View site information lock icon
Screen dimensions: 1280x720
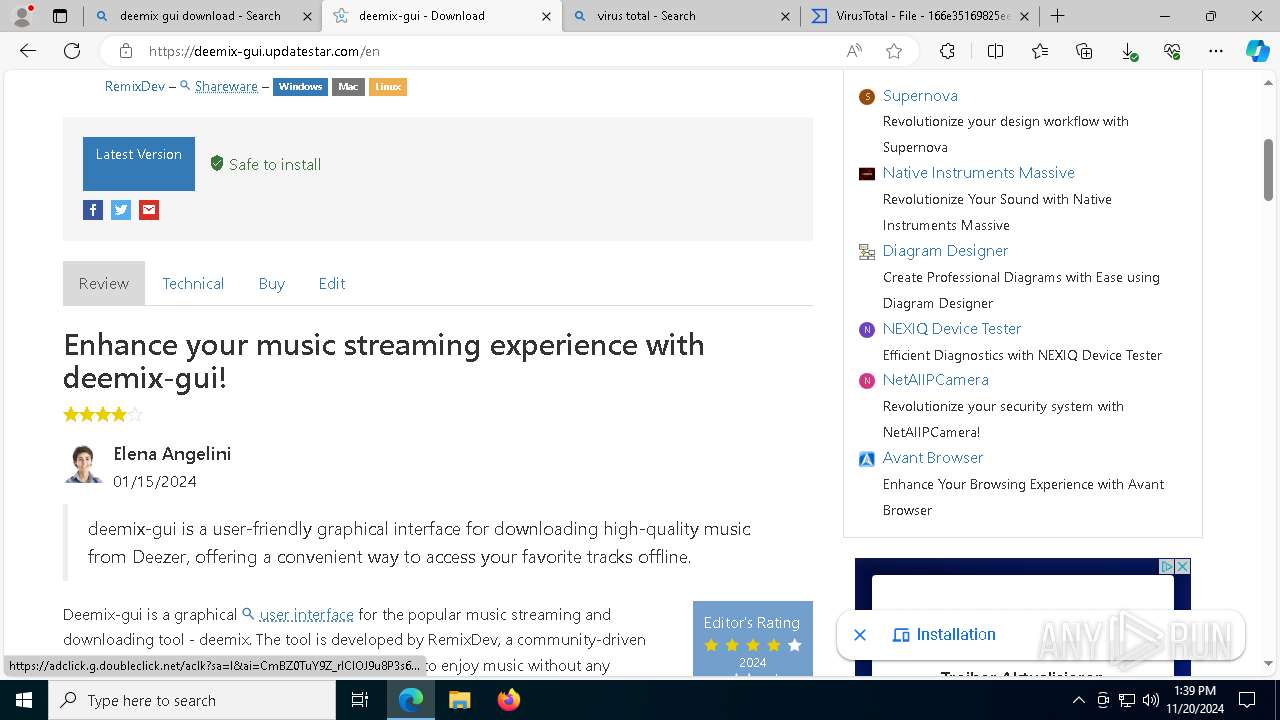click(x=125, y=51)
